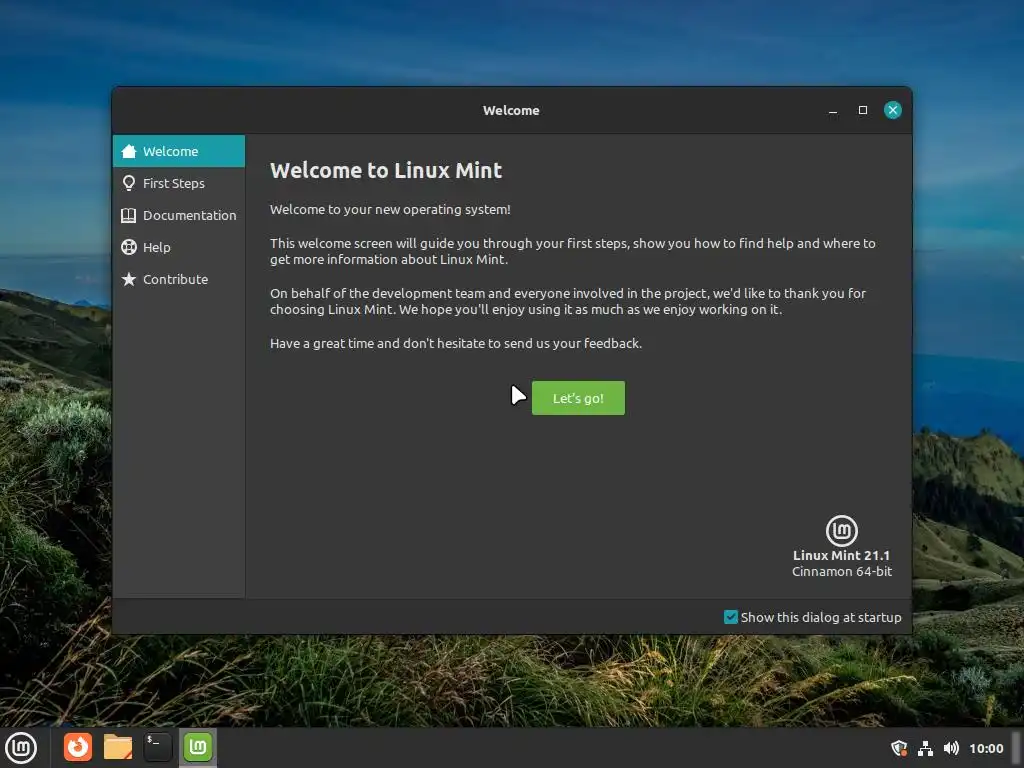Open the Documentation section
This screenshot has height=768, width=1024.
click(178, 215)
